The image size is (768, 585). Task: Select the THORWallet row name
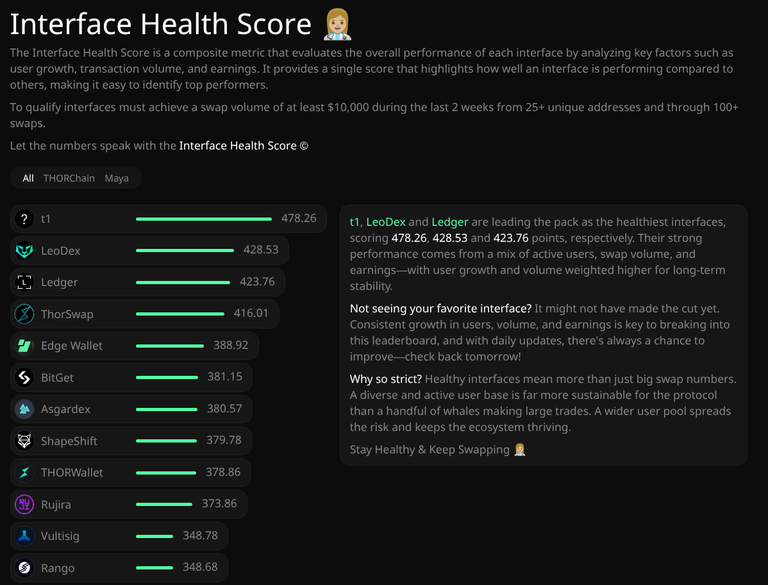(72, 473)
